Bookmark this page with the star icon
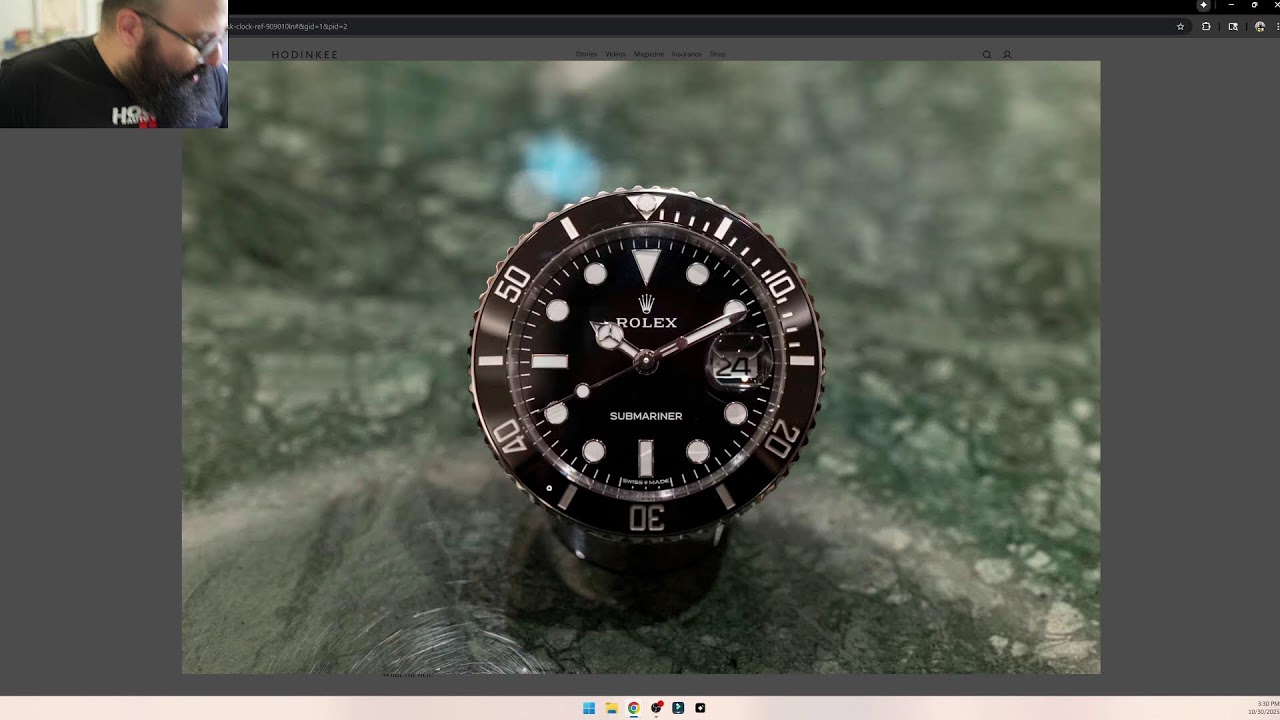 click(1180, 27)
